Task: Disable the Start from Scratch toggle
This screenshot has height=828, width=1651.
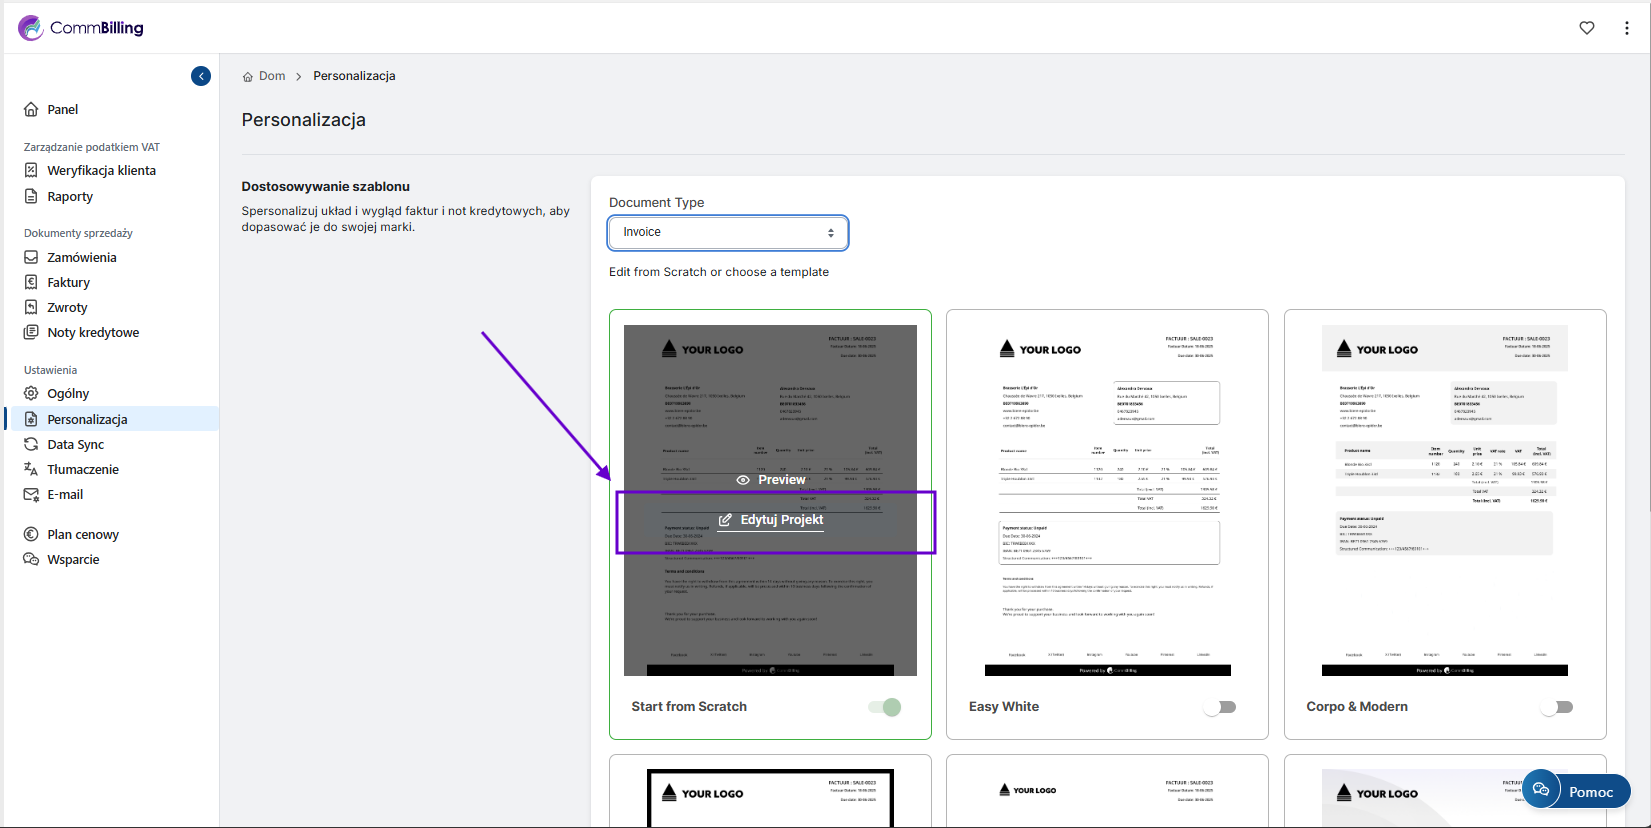Action: click(x=885, y=707)
